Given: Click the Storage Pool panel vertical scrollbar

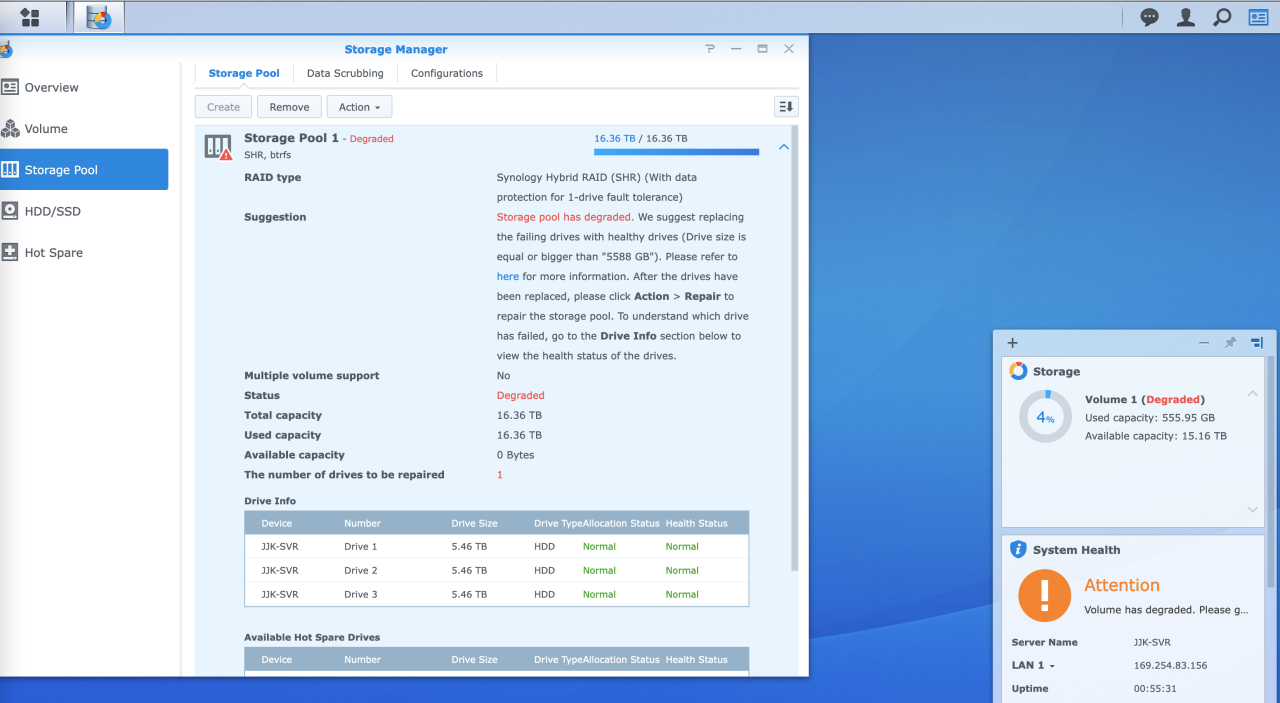Looking at the screenshot, I should [x=795, y=350].
